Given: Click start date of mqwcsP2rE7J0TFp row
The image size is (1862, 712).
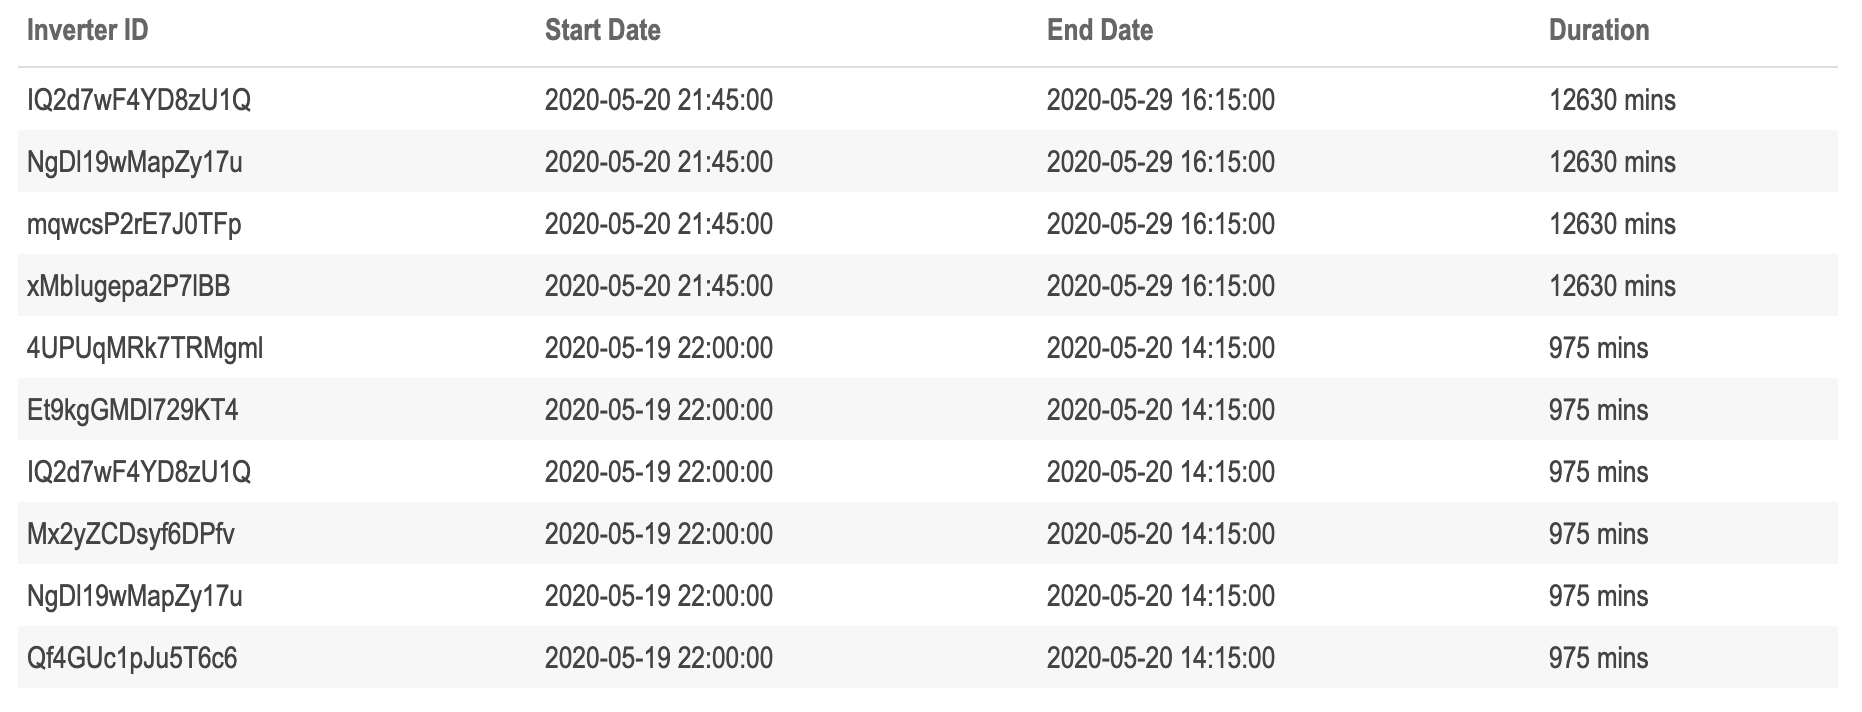Looking at the screenshot, I should [659, 224].
